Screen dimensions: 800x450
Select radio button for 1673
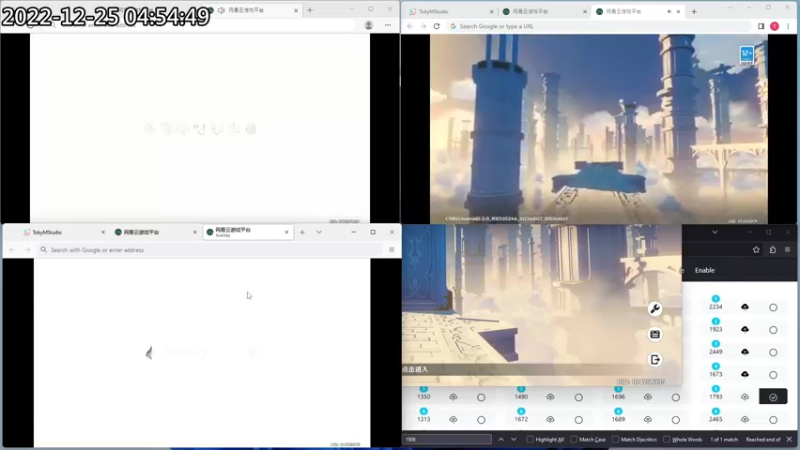click(x=773, y=374)
